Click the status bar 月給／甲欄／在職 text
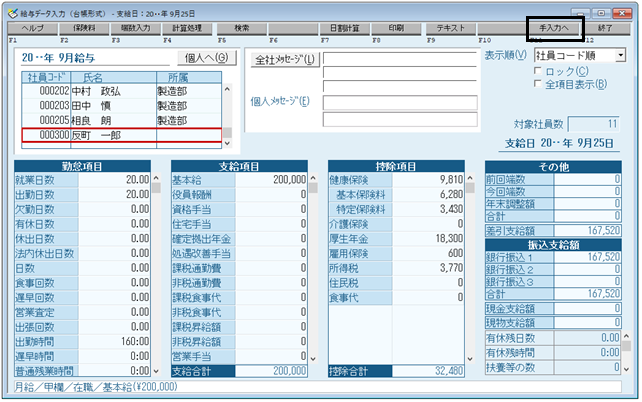This screenshot has height=402, width=642. click(x=96, y=387)
